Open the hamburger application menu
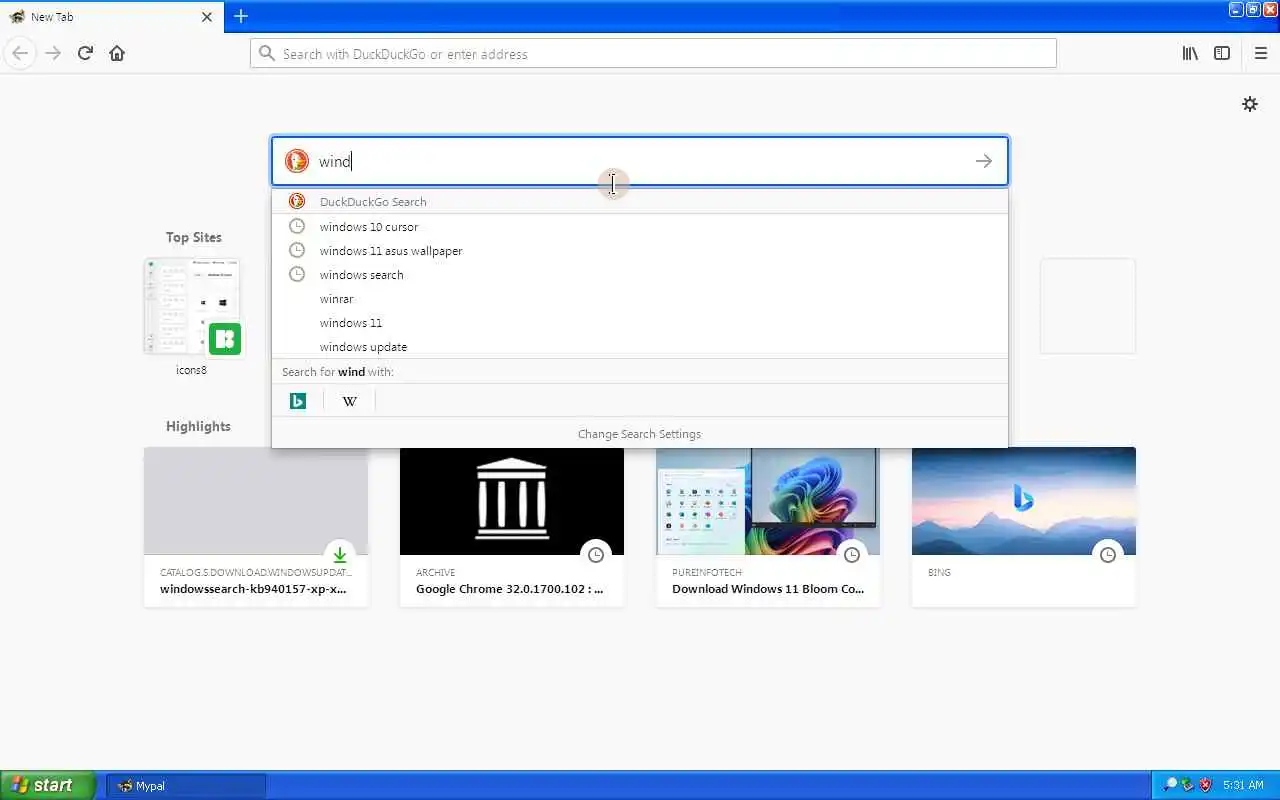This screenshot has width=1280, height=800. coord(1260,53)
